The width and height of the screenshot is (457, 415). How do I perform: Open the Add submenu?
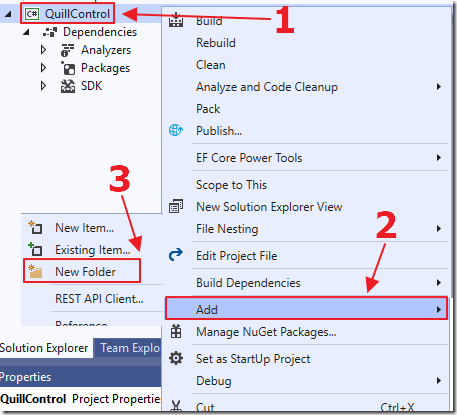306,309
